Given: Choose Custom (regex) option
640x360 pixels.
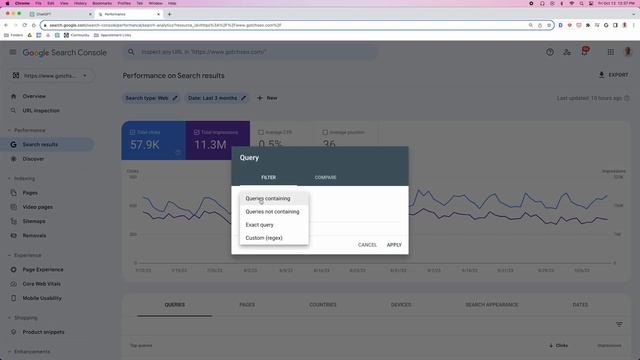Looking at the screenshot, I should (x=274, y=238).
